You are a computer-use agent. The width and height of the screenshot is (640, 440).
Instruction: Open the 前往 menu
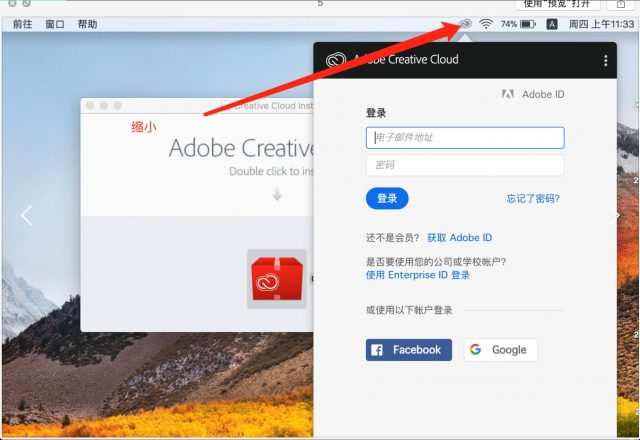[x=22, y=24]
